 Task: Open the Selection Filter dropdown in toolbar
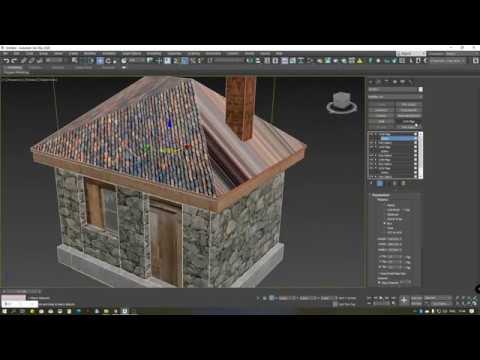point(54,61)
